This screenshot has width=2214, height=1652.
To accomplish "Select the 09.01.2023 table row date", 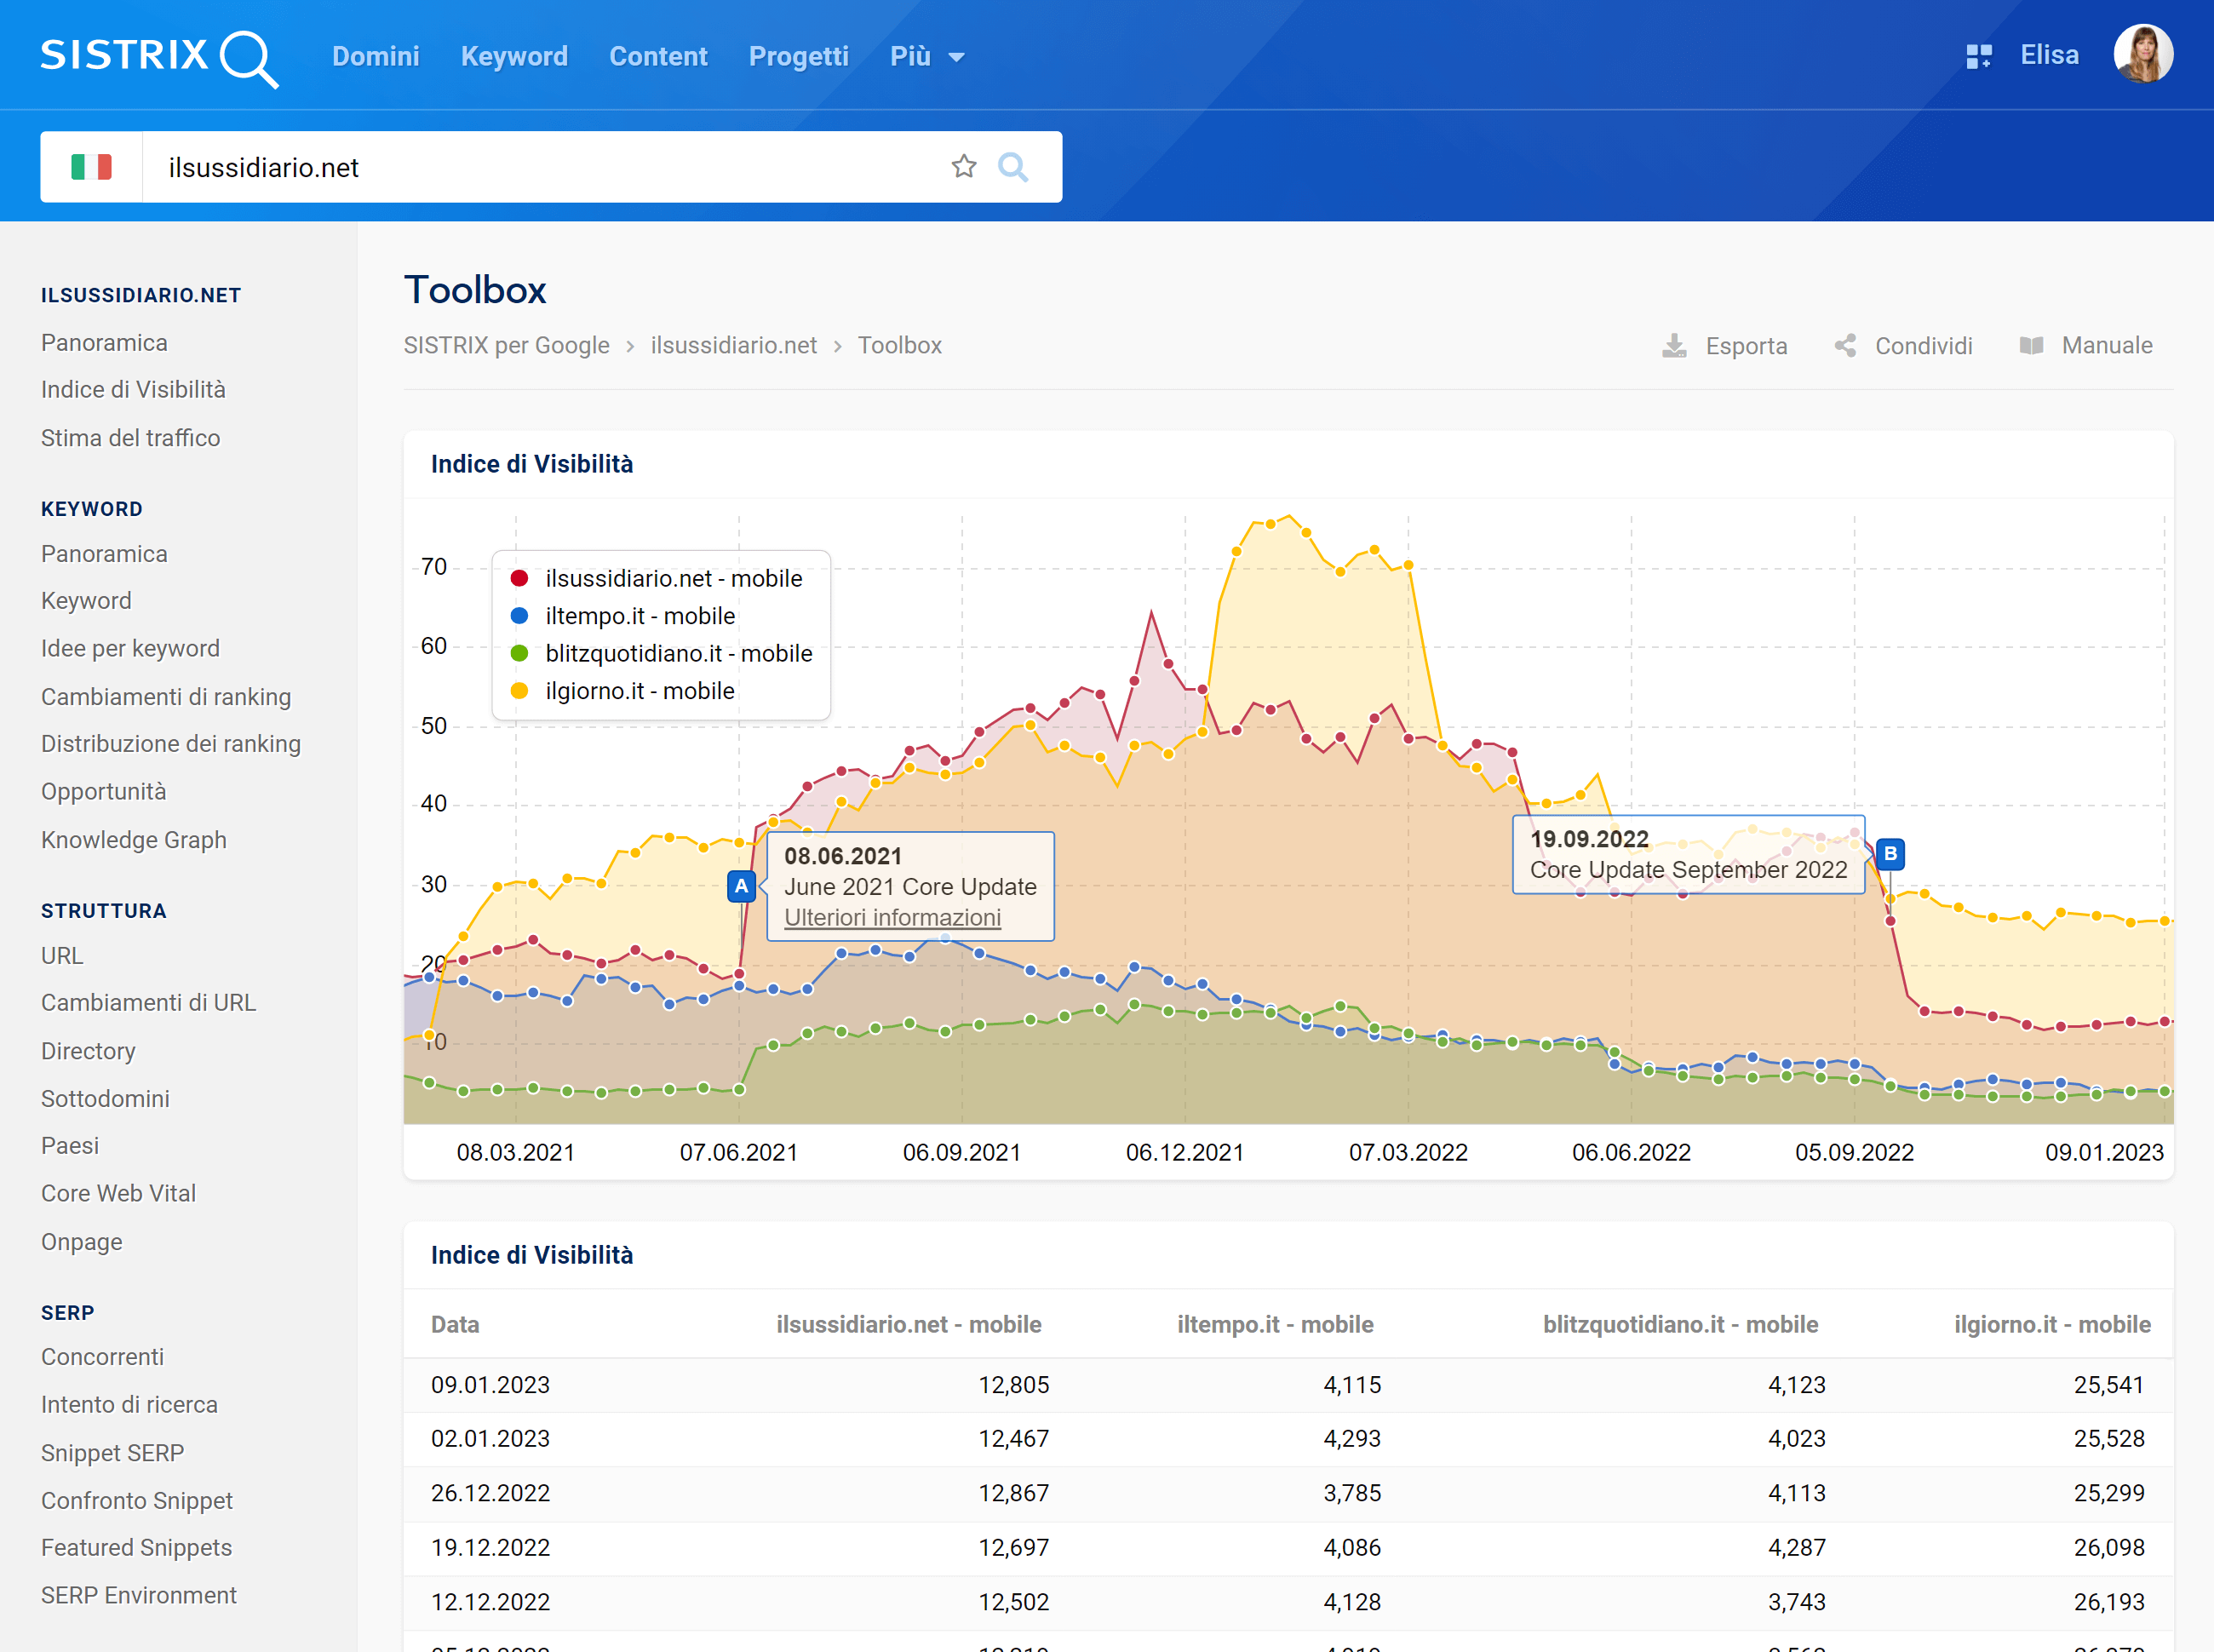I will click(490, 1385).
